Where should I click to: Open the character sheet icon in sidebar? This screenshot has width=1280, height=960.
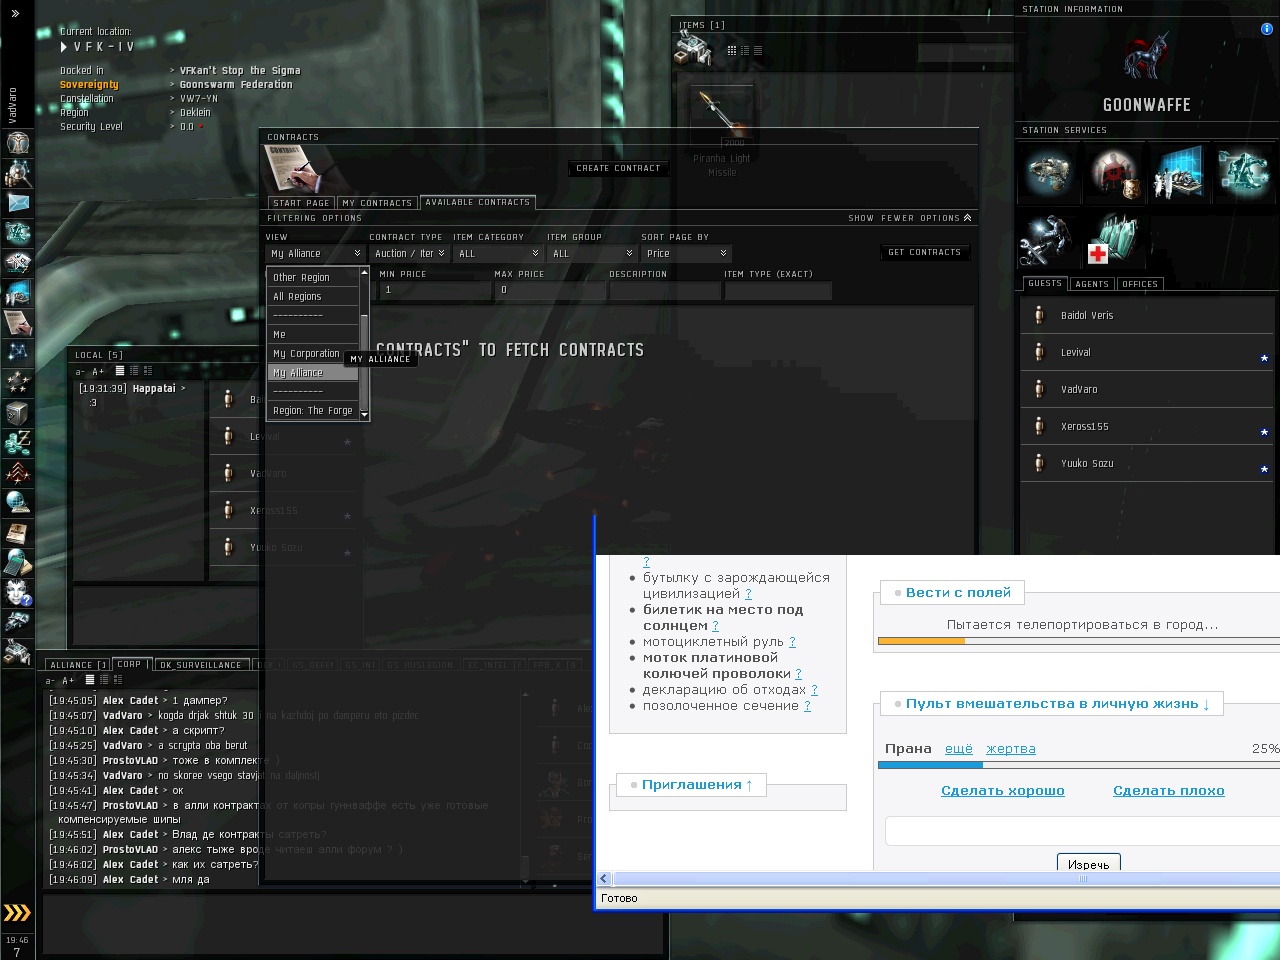[x=17, y=142]
